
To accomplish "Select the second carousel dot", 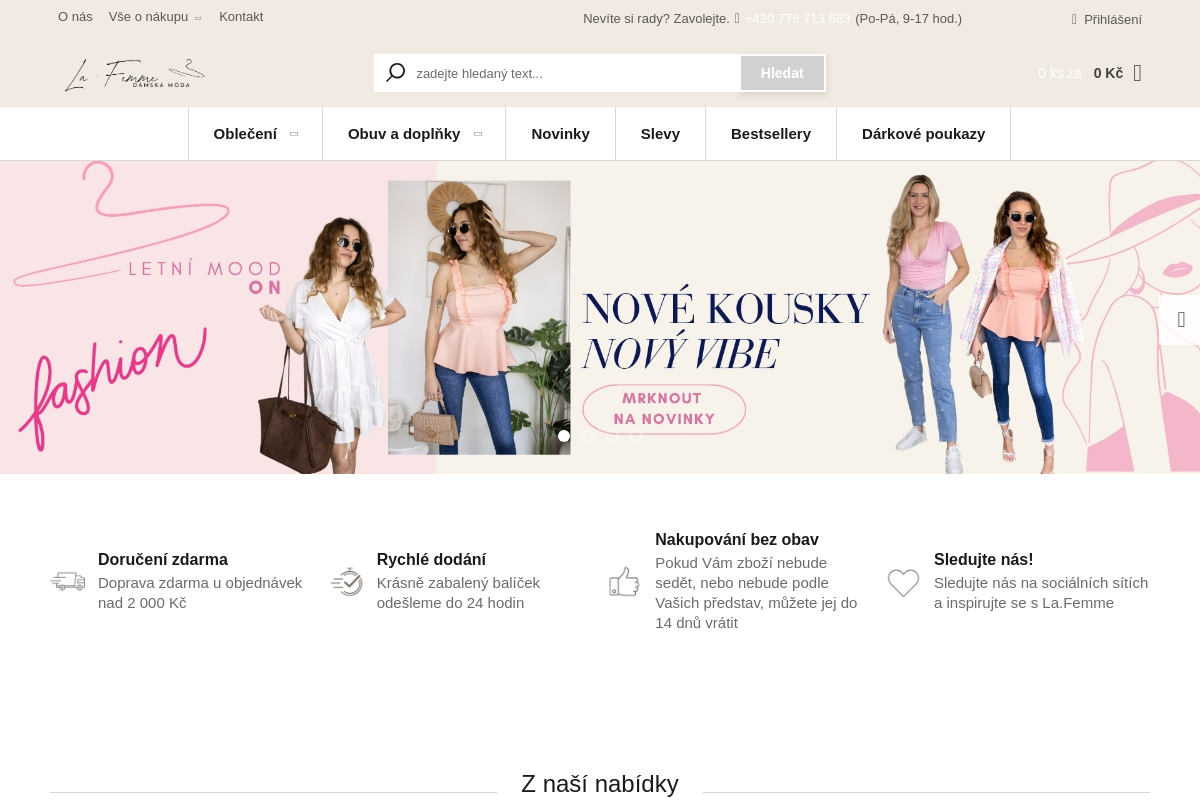I will point(588,436).
